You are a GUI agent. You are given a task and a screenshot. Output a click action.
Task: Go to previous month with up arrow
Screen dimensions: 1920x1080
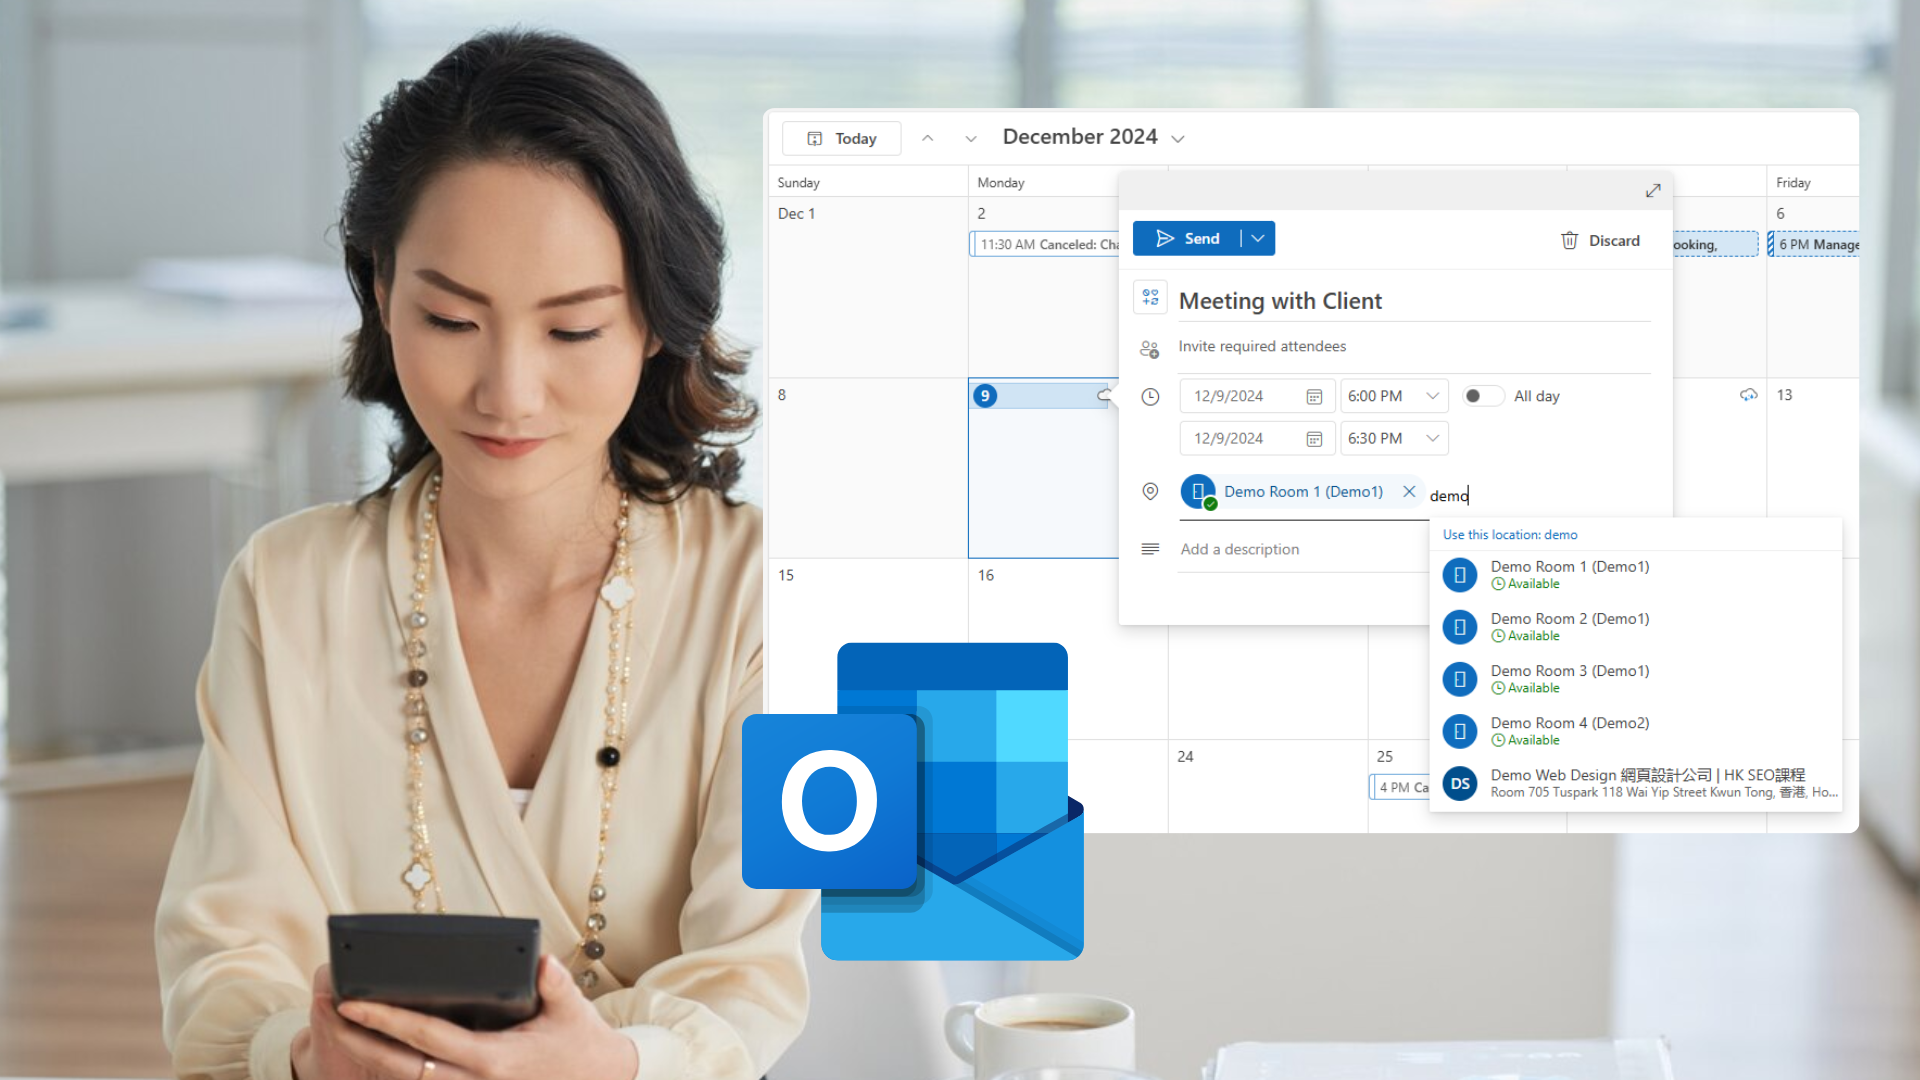tap(927, 138)
